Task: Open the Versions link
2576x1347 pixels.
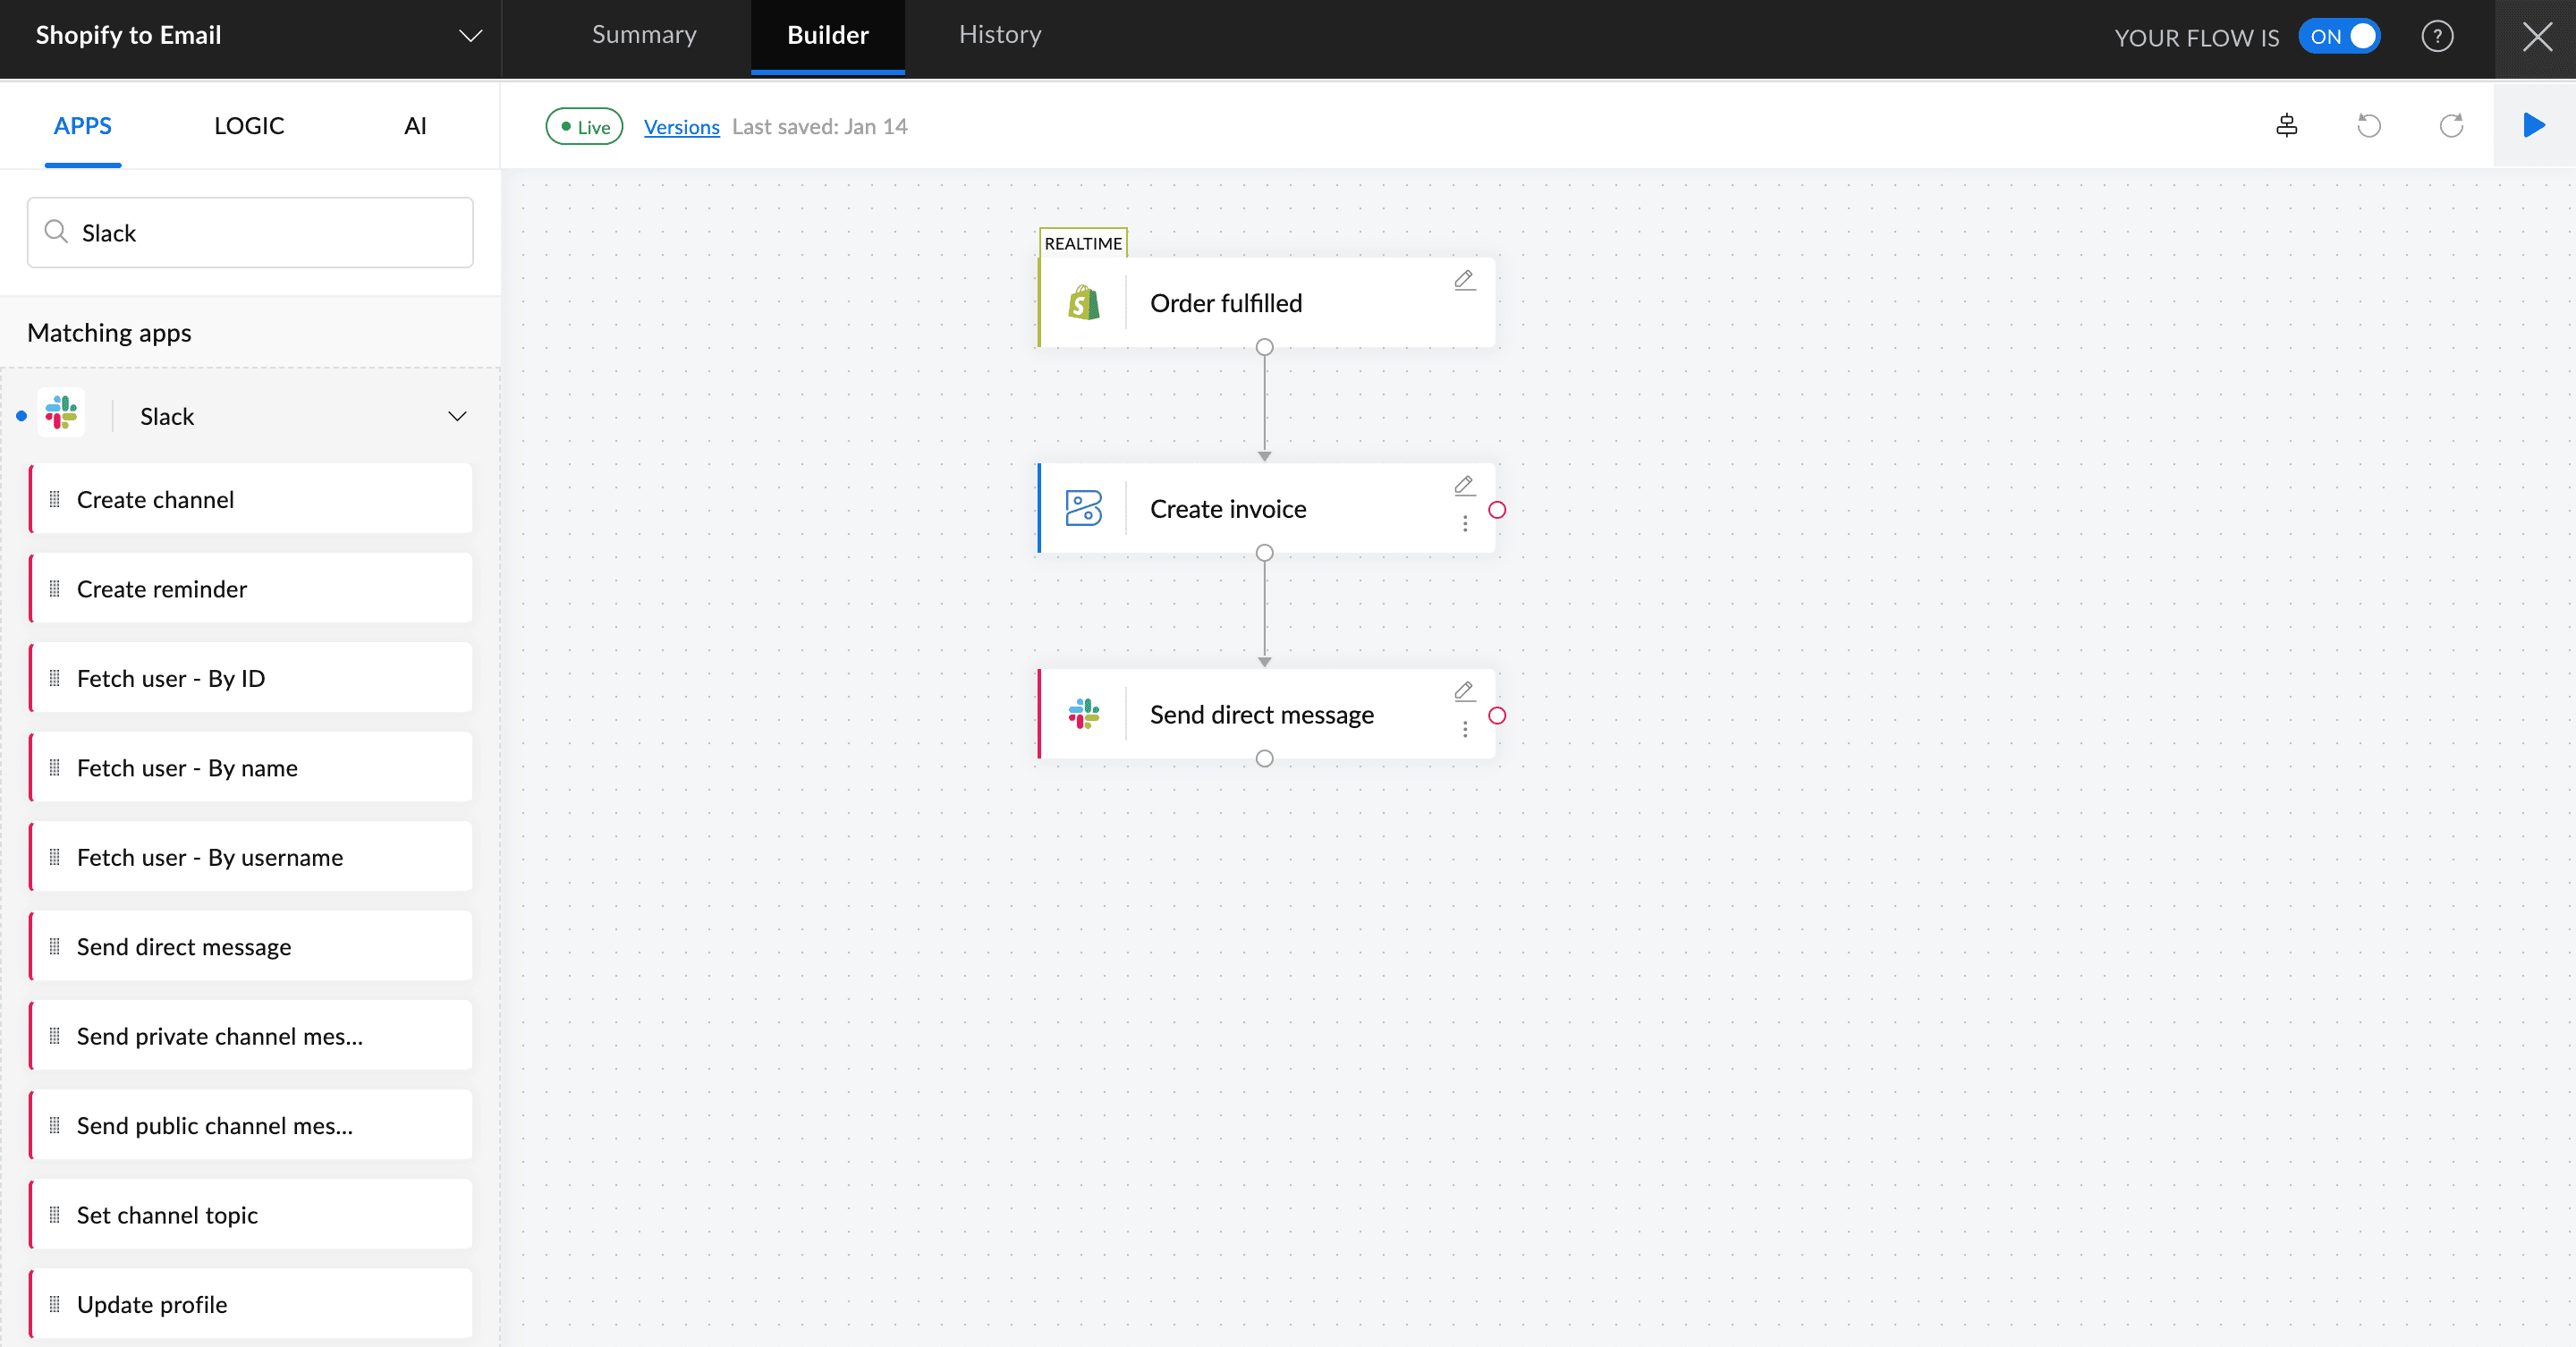Action: pyautogui.click(x=681, y=127)
